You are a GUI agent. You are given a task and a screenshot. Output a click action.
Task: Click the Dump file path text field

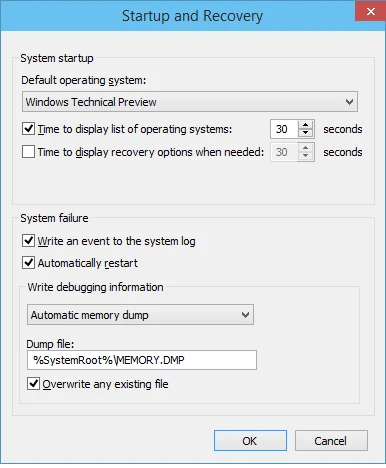142,360
